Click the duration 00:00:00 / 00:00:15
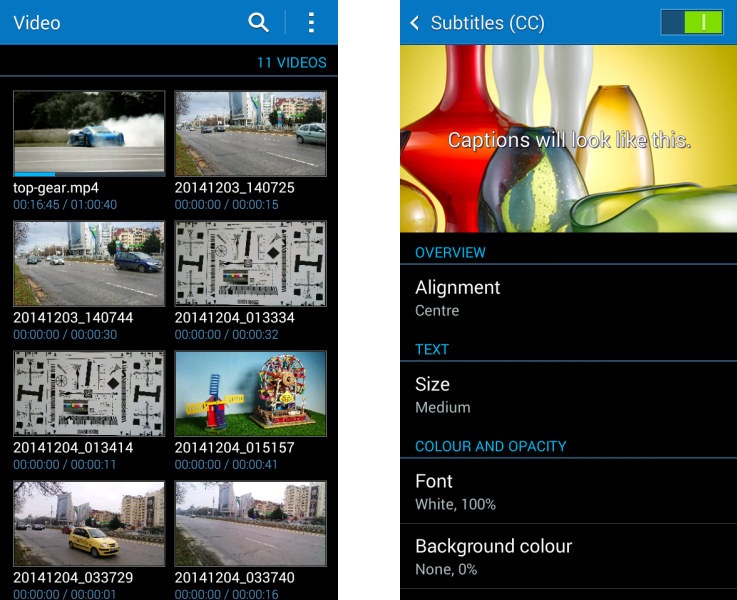This screenshot has height=600, width=737. 227,205
